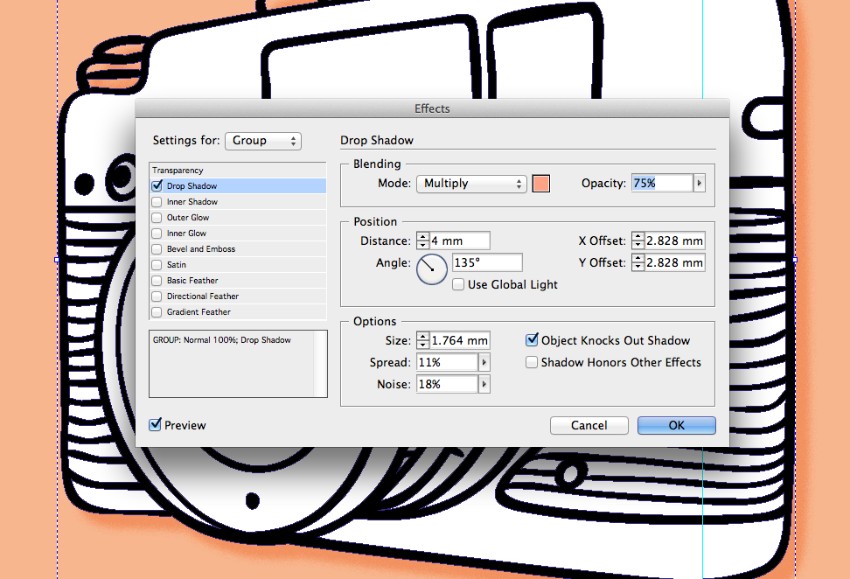Image resolution: width=850 pixels, height=579 pixels.
Task: Open the Settings for Group dropdown
Action: [263, 141]
